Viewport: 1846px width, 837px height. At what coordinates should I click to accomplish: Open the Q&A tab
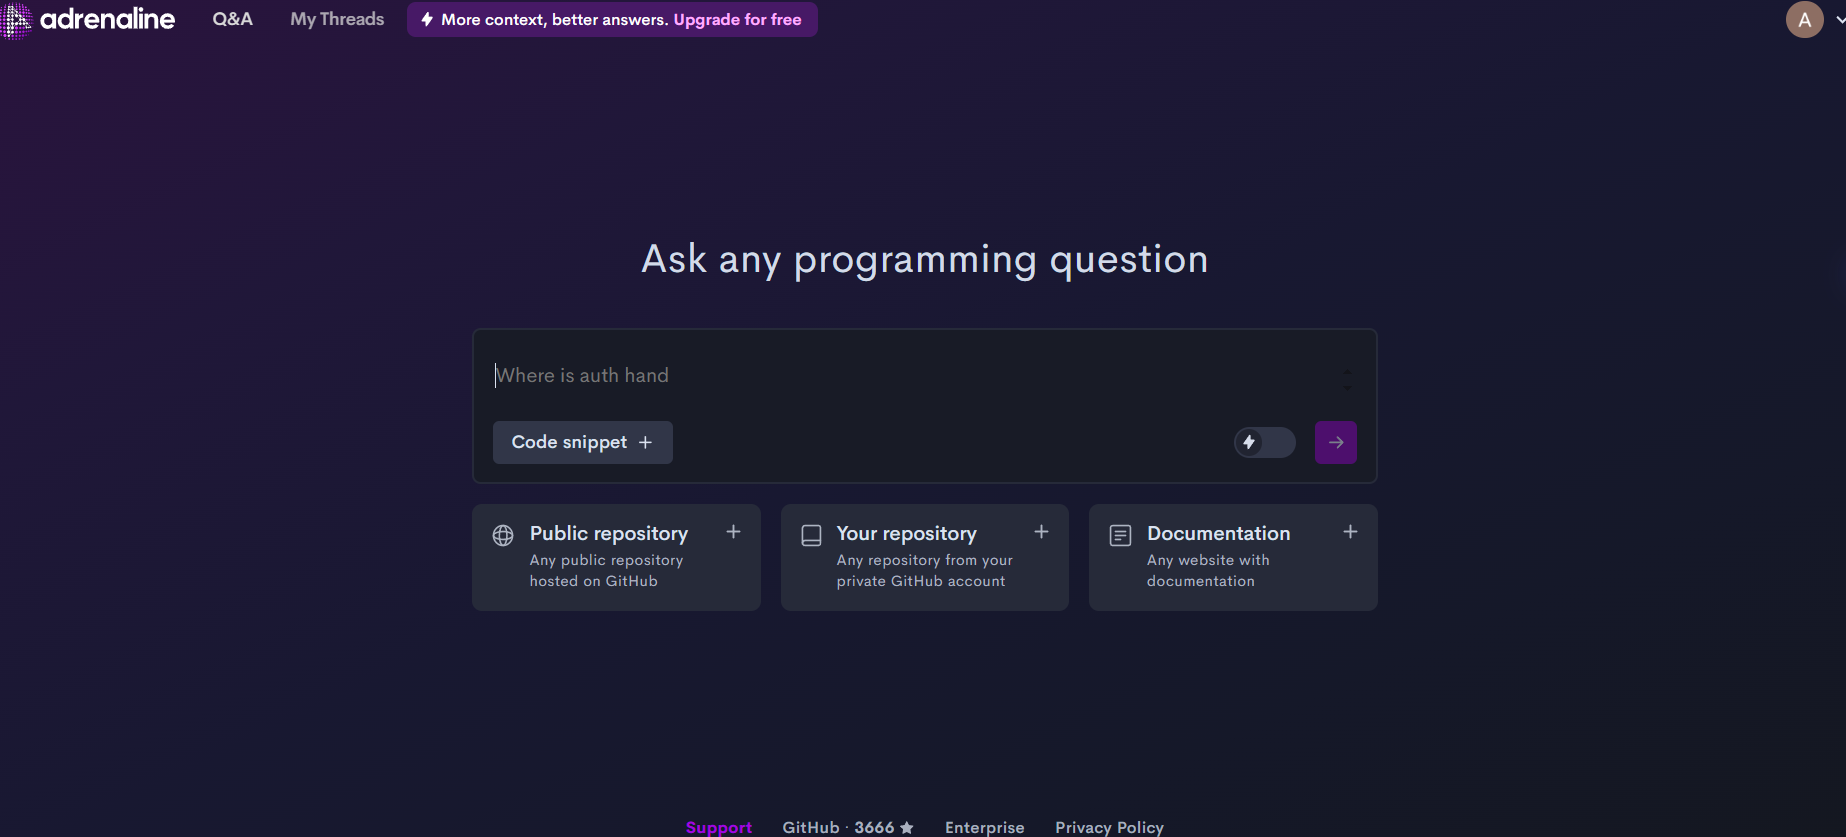(x=232, y=19)
